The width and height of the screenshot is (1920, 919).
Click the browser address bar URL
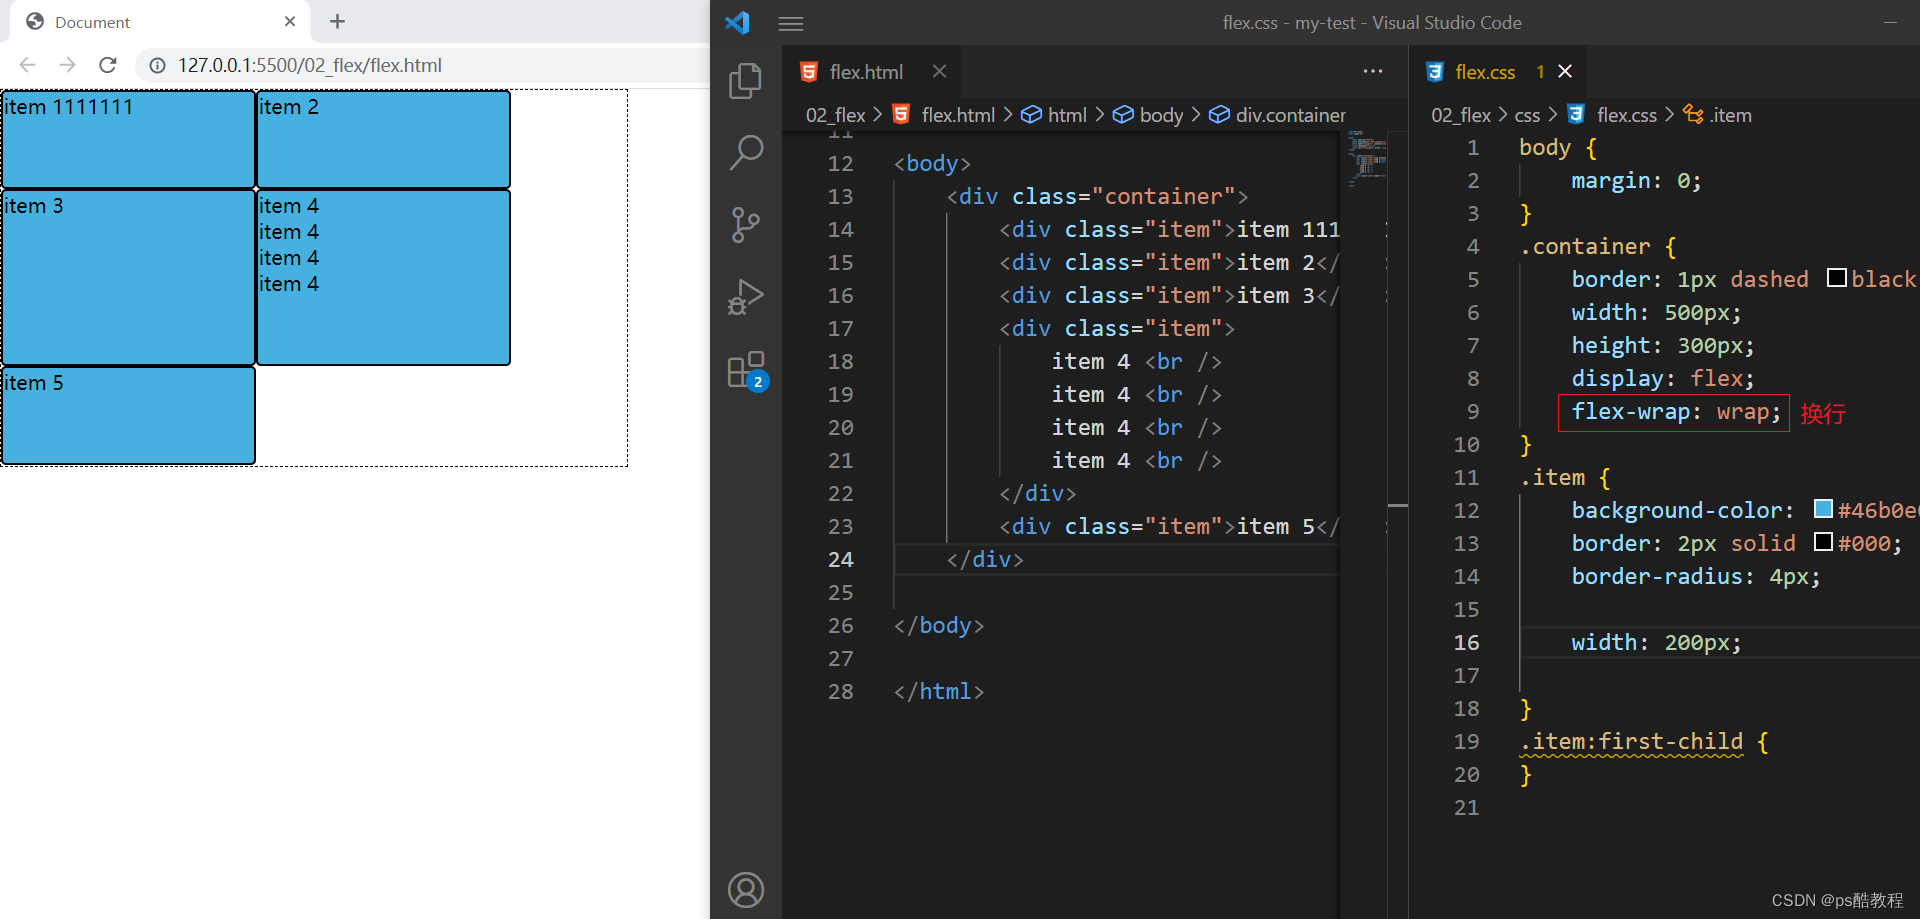point(310,65)
